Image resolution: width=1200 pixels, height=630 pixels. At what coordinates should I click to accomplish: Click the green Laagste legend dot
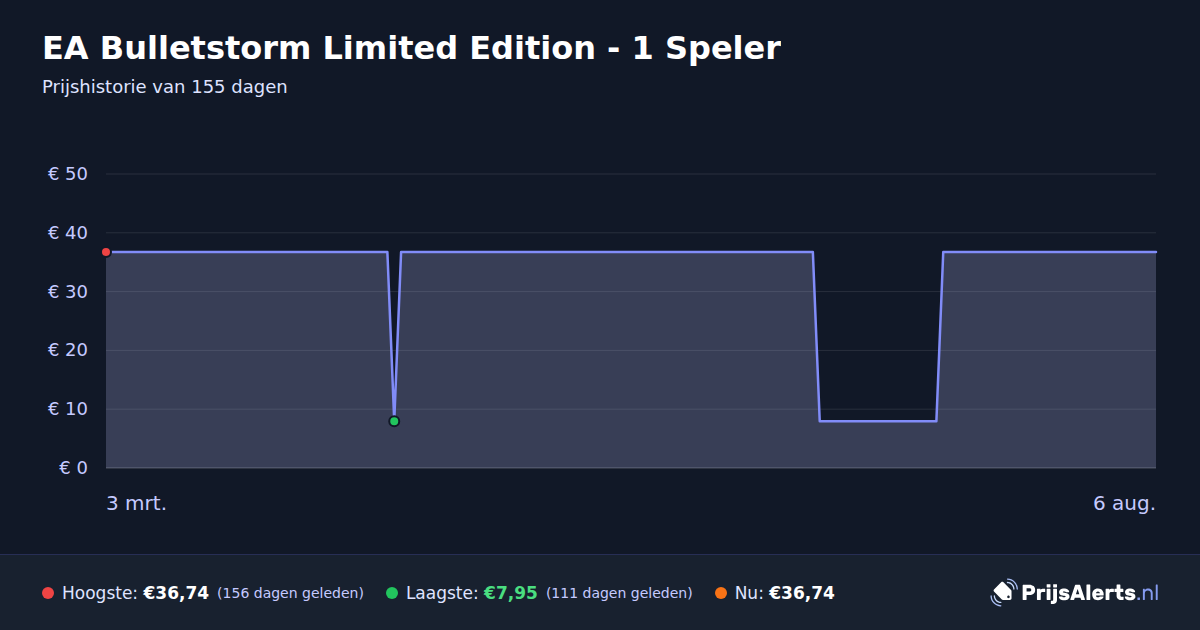click(x=392, y=593)
